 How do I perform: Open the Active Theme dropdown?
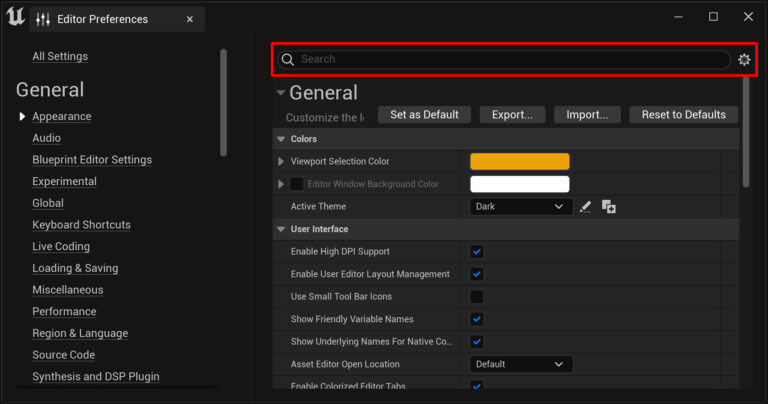click(x=521, y=207)
